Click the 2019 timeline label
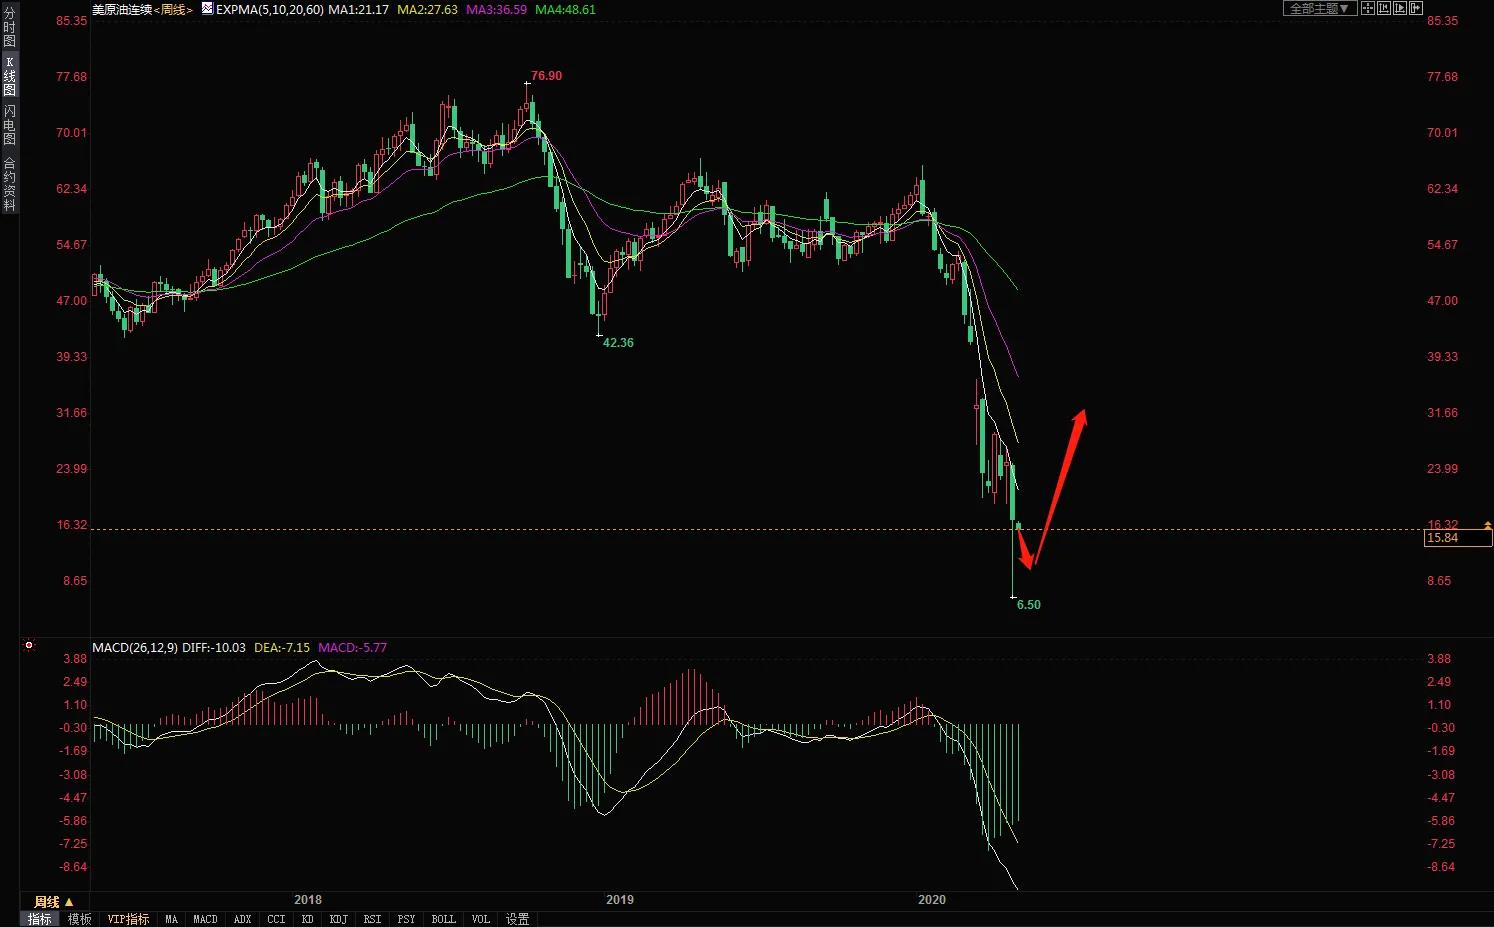Image resolution: width=1494 pixels, height=927 pixels. pos(620,899)
